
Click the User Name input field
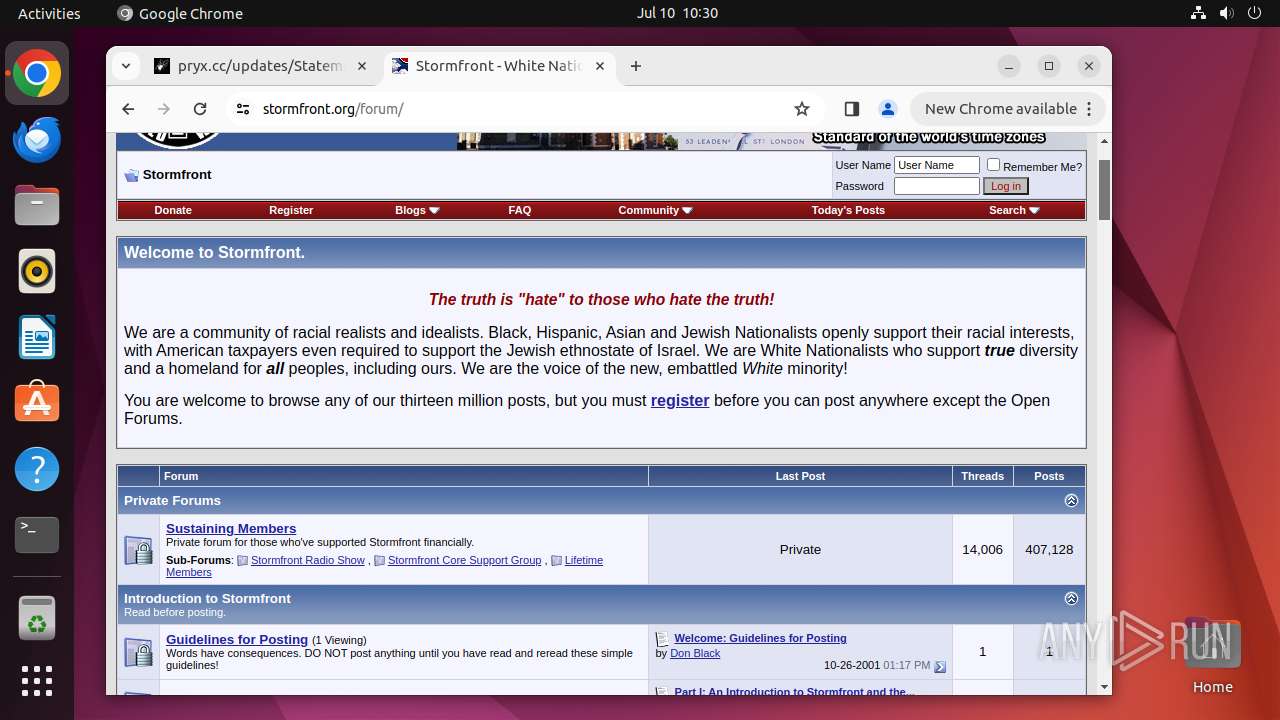click(937, 165)
